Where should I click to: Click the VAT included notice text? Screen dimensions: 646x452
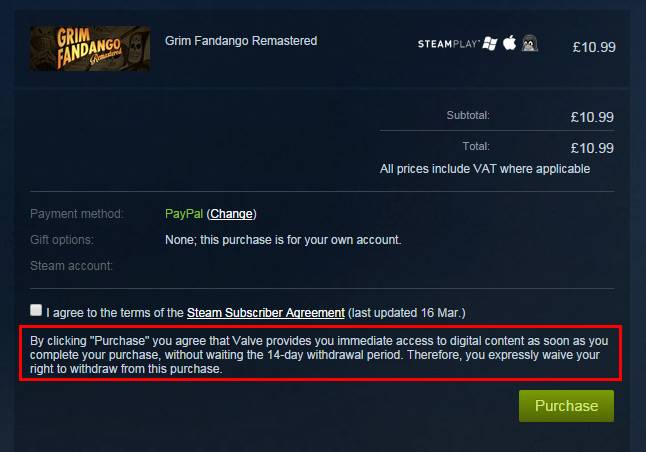coord(485,169)
